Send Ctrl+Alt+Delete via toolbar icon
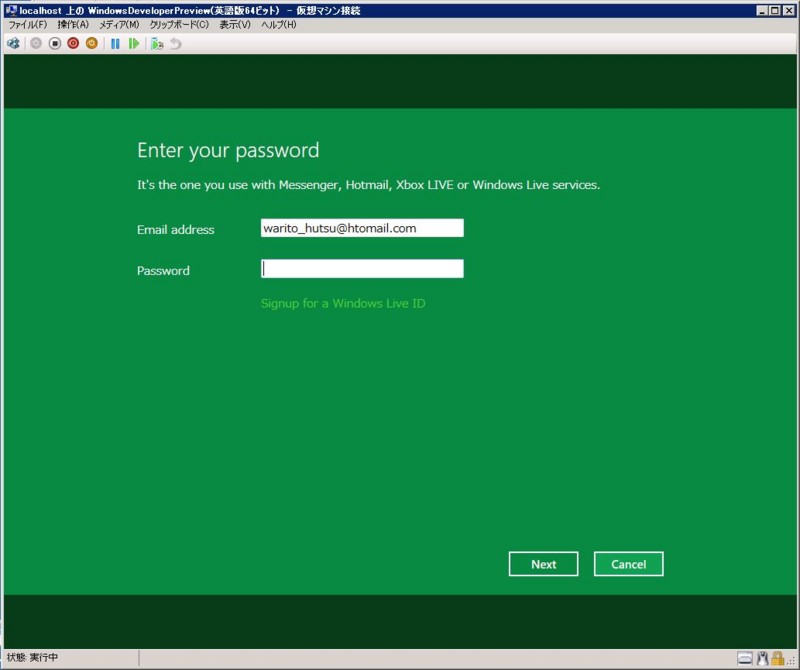Viewport: 800px width, 670px height. point(13,44)
